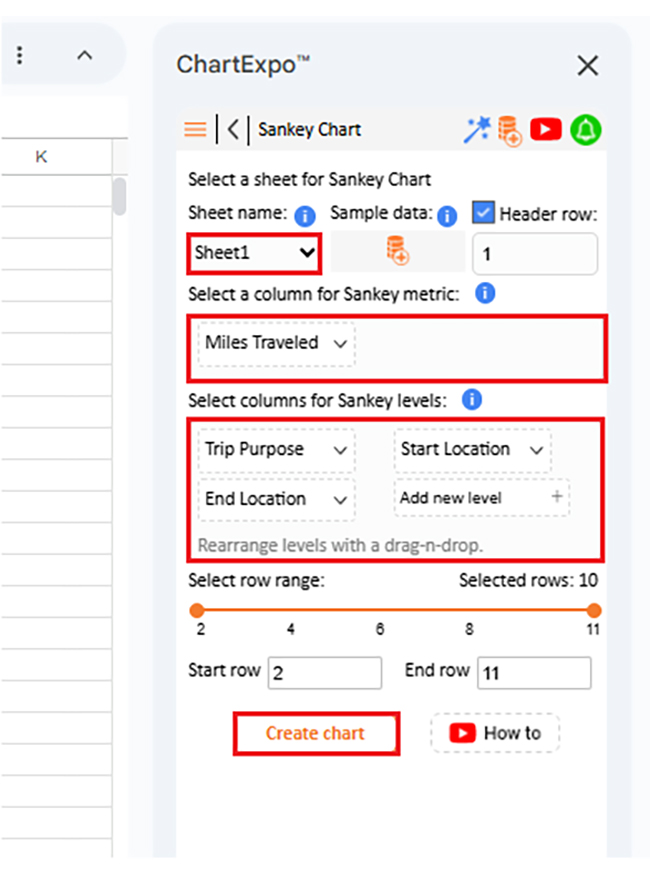Toggle the Header row checkbox
The image size is (650, 877).
(x=483, y=213)
